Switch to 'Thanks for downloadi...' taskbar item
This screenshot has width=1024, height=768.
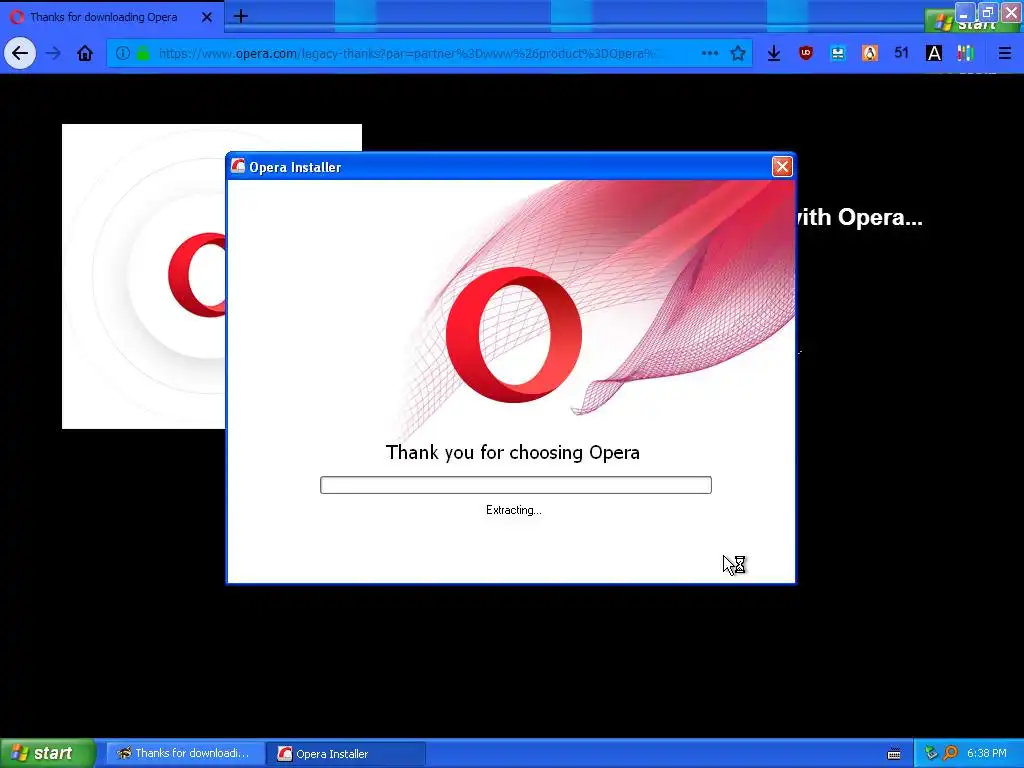tap(185, 753)
